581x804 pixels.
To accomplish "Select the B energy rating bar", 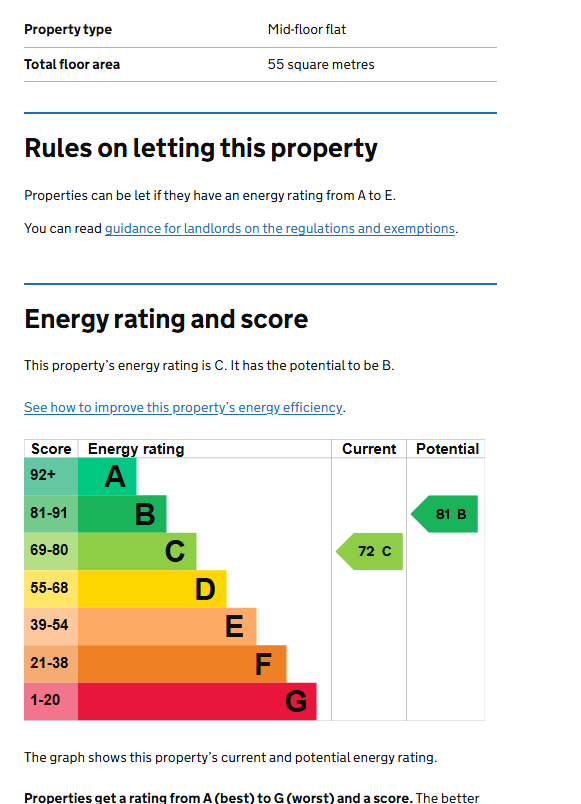I will 122,514.
